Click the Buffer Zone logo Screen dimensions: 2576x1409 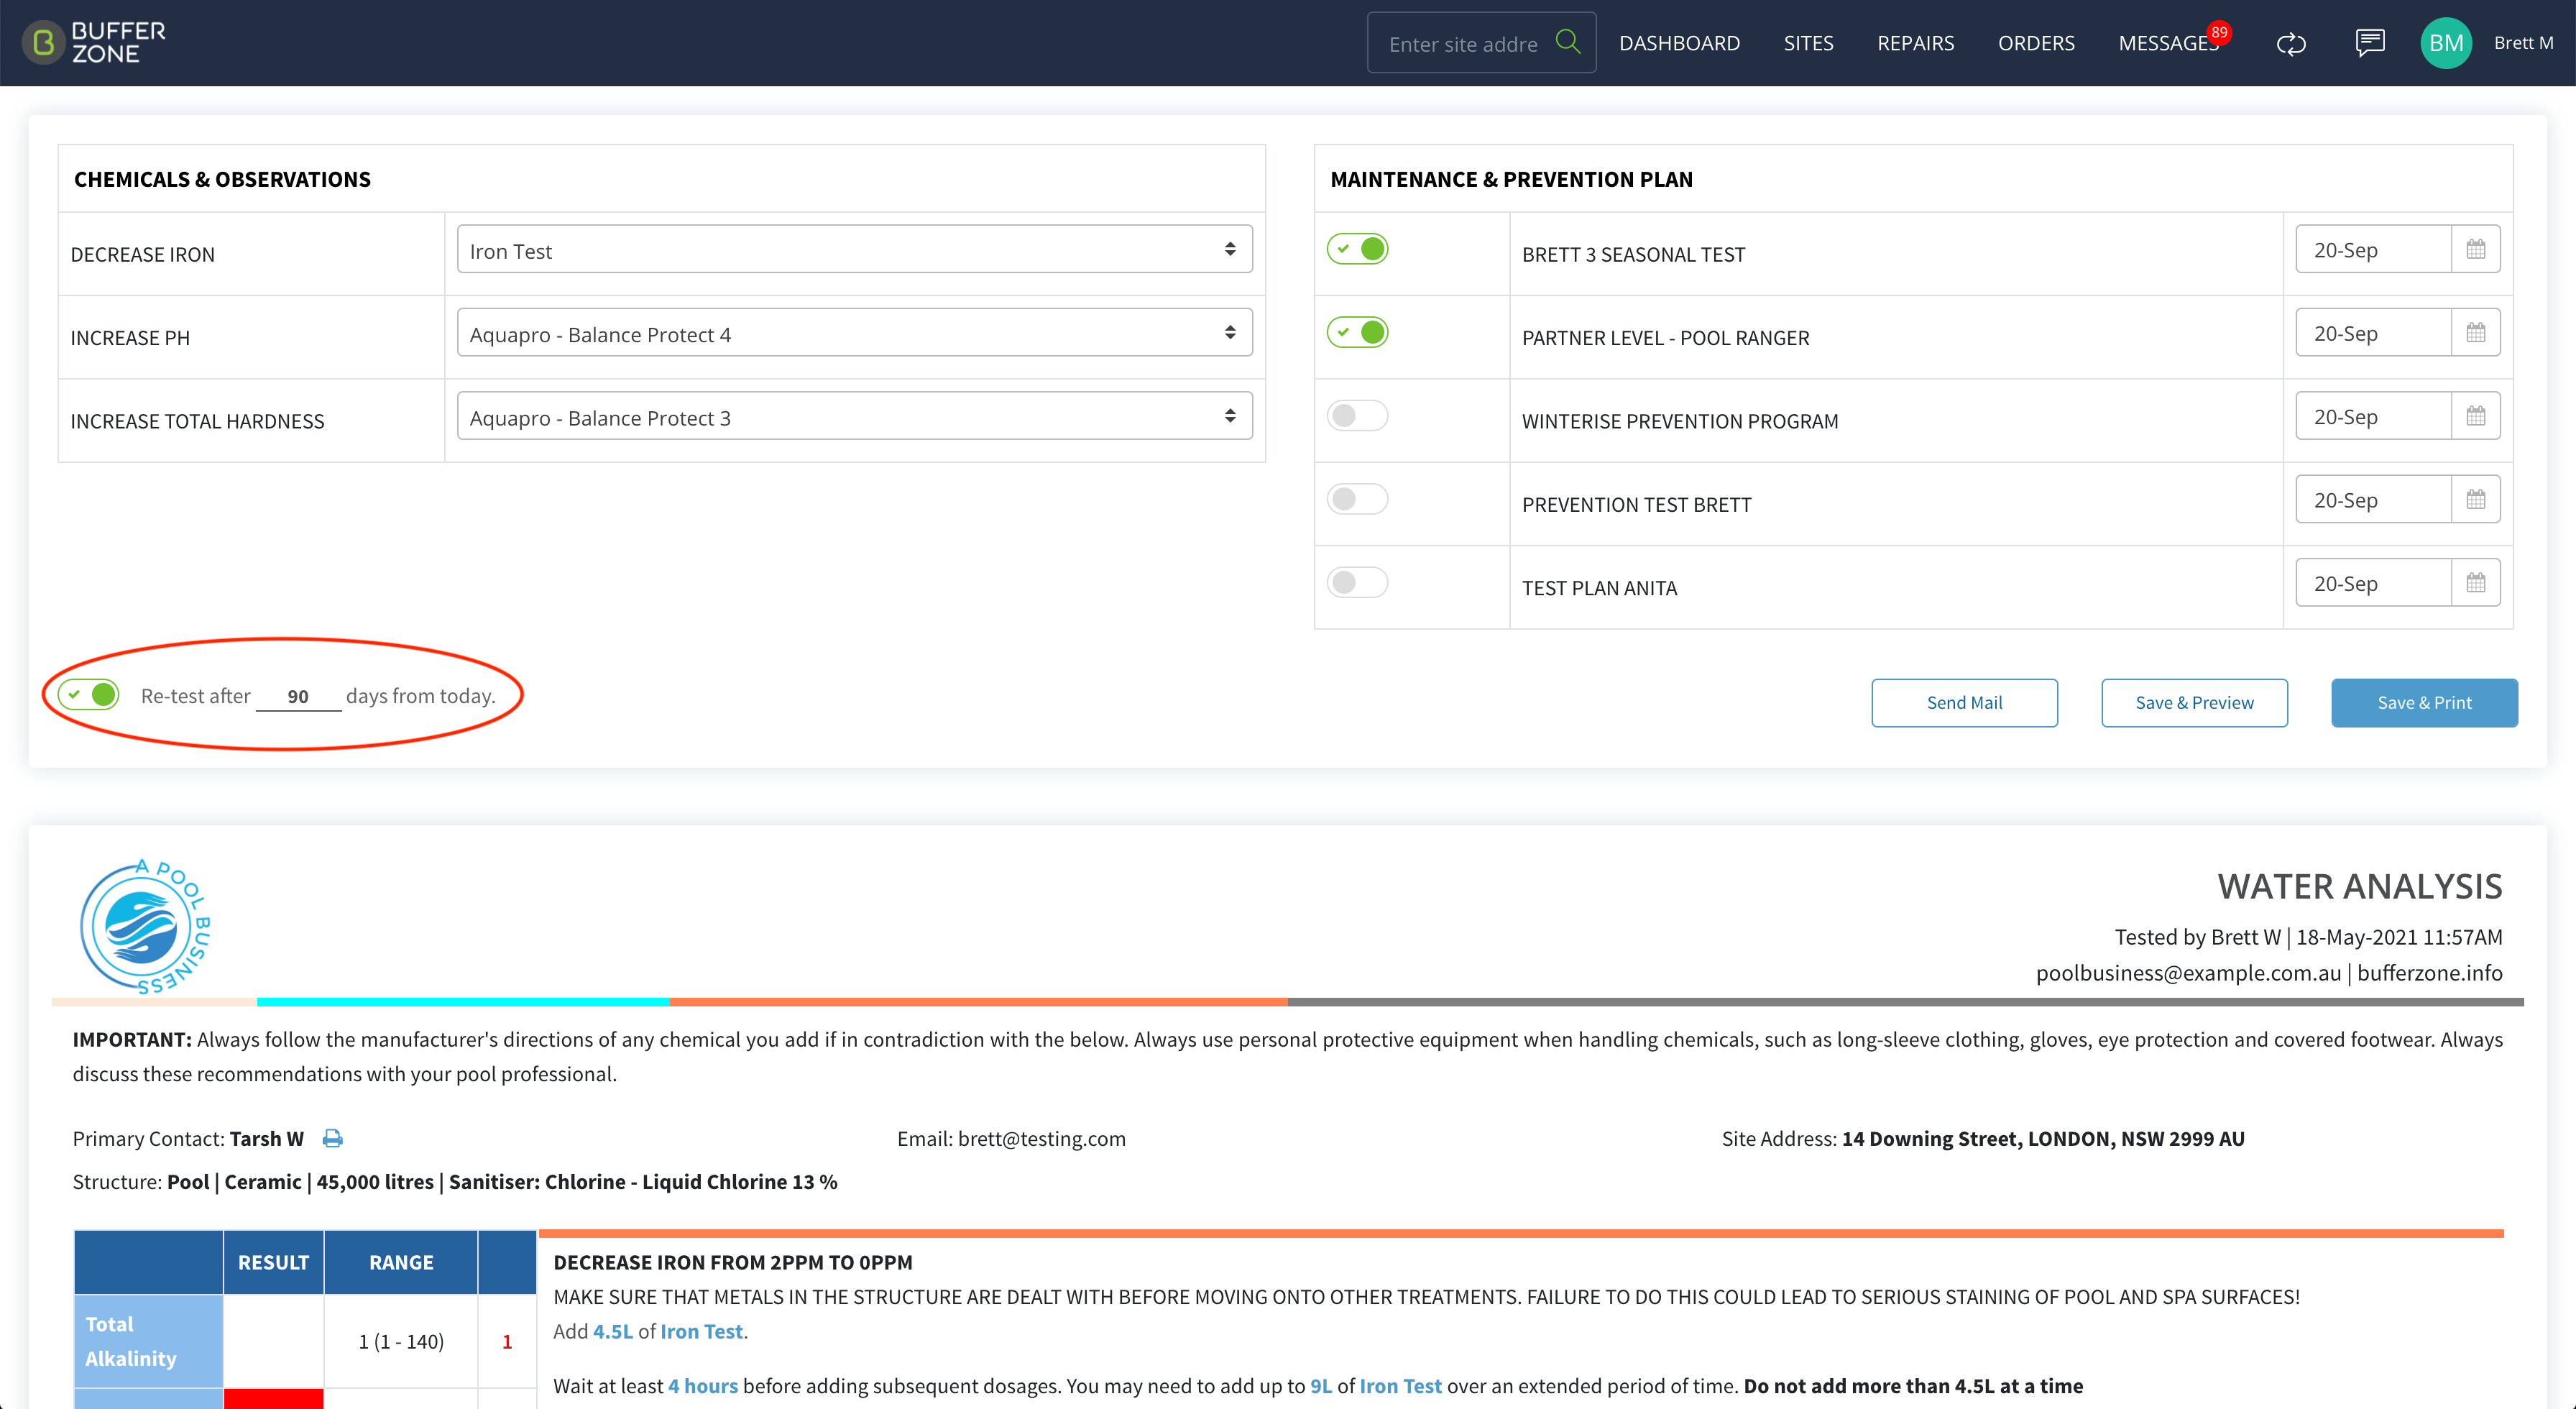point(94,43)
